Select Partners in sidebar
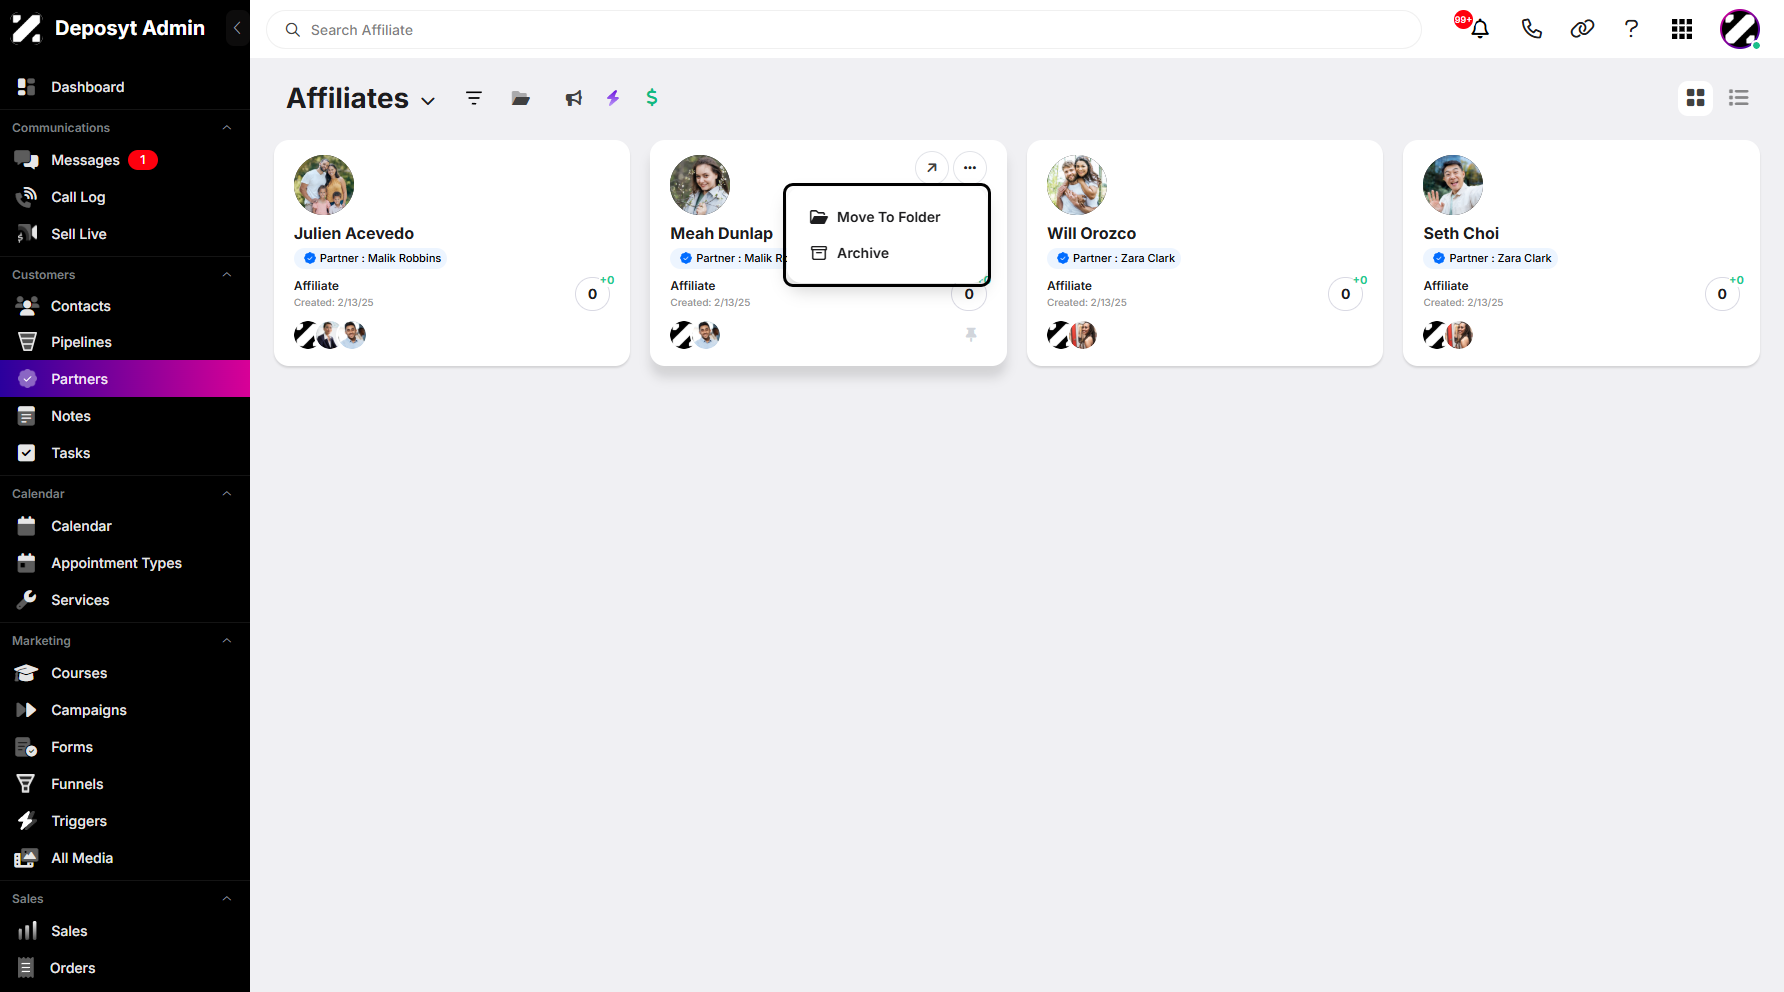Viewport: 1784px width, 992px height. click(x=125, y=379)
